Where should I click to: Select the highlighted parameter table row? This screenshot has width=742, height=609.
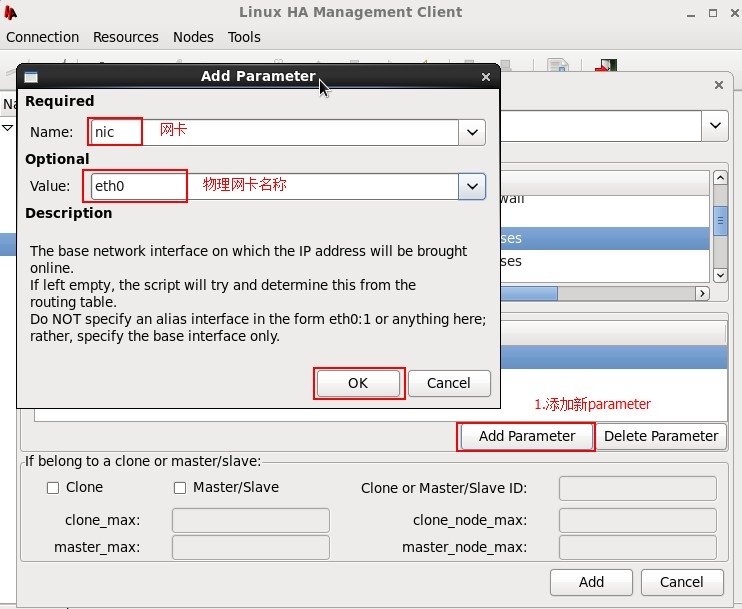point(614,357)
